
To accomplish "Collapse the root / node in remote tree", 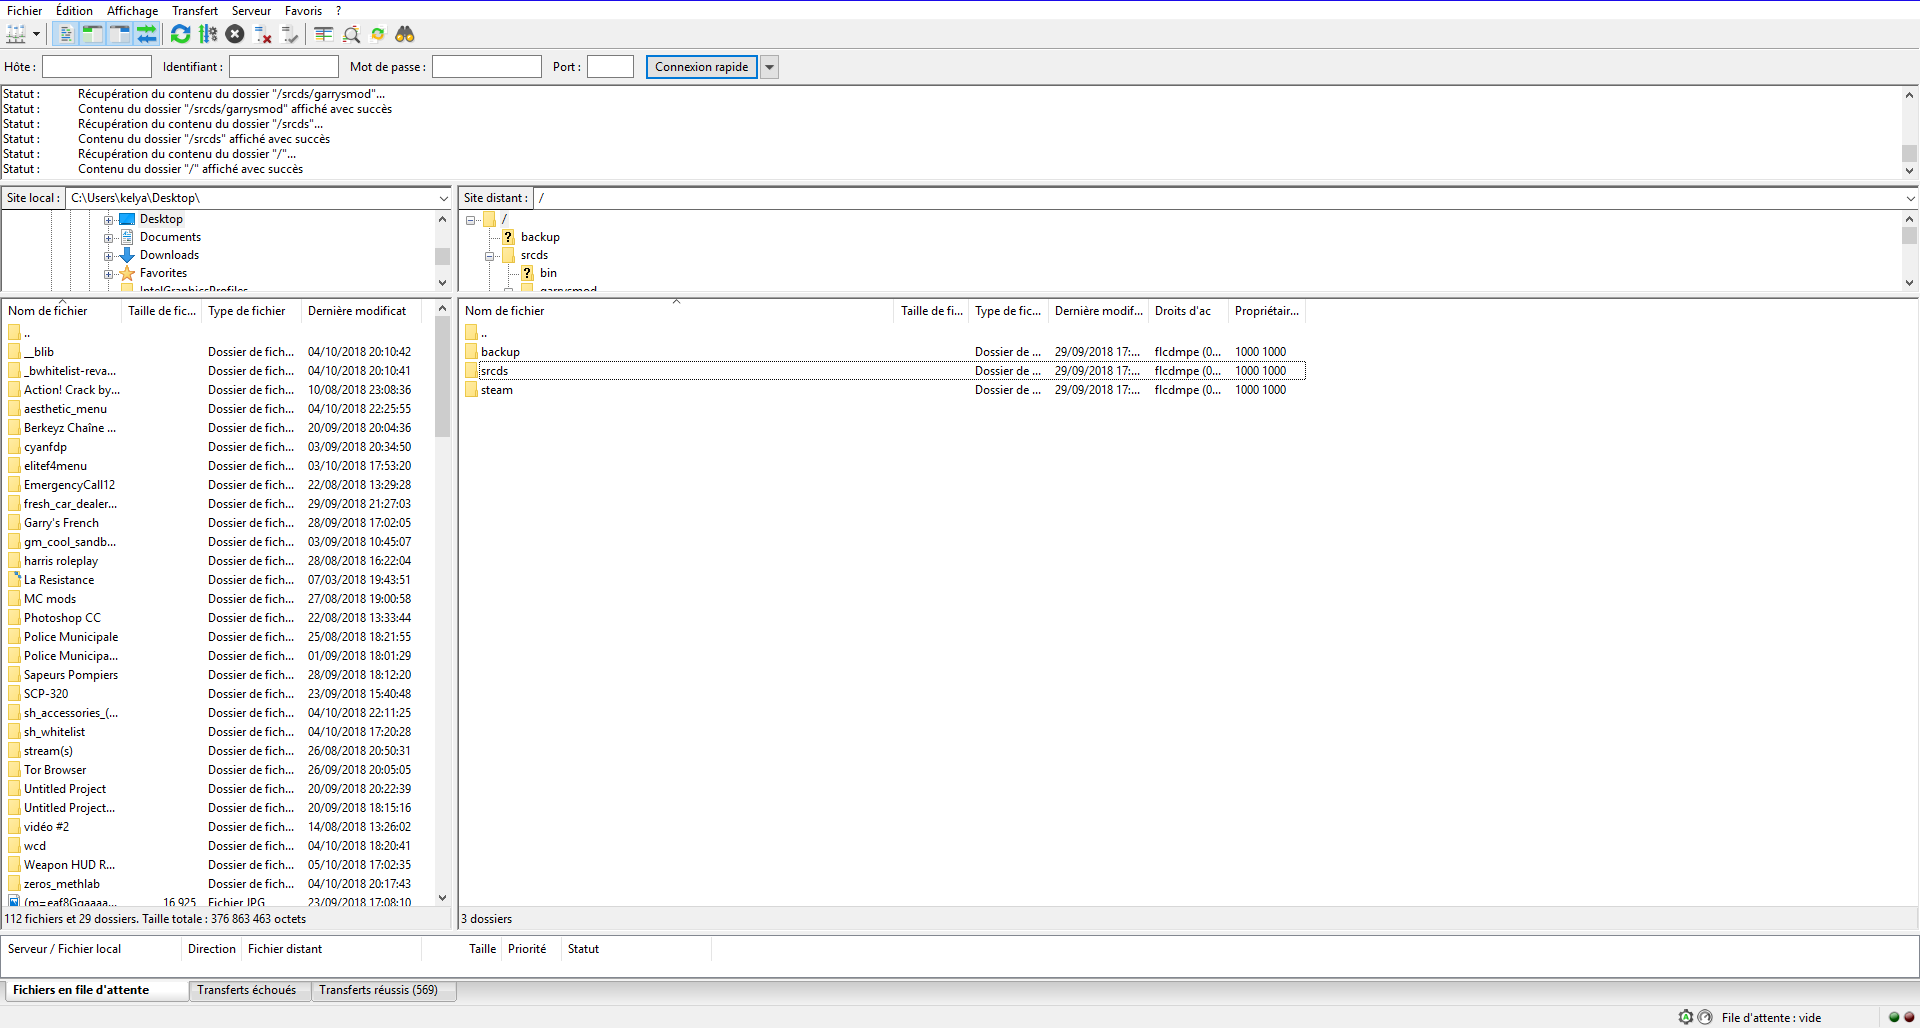I will coord(470,219).
